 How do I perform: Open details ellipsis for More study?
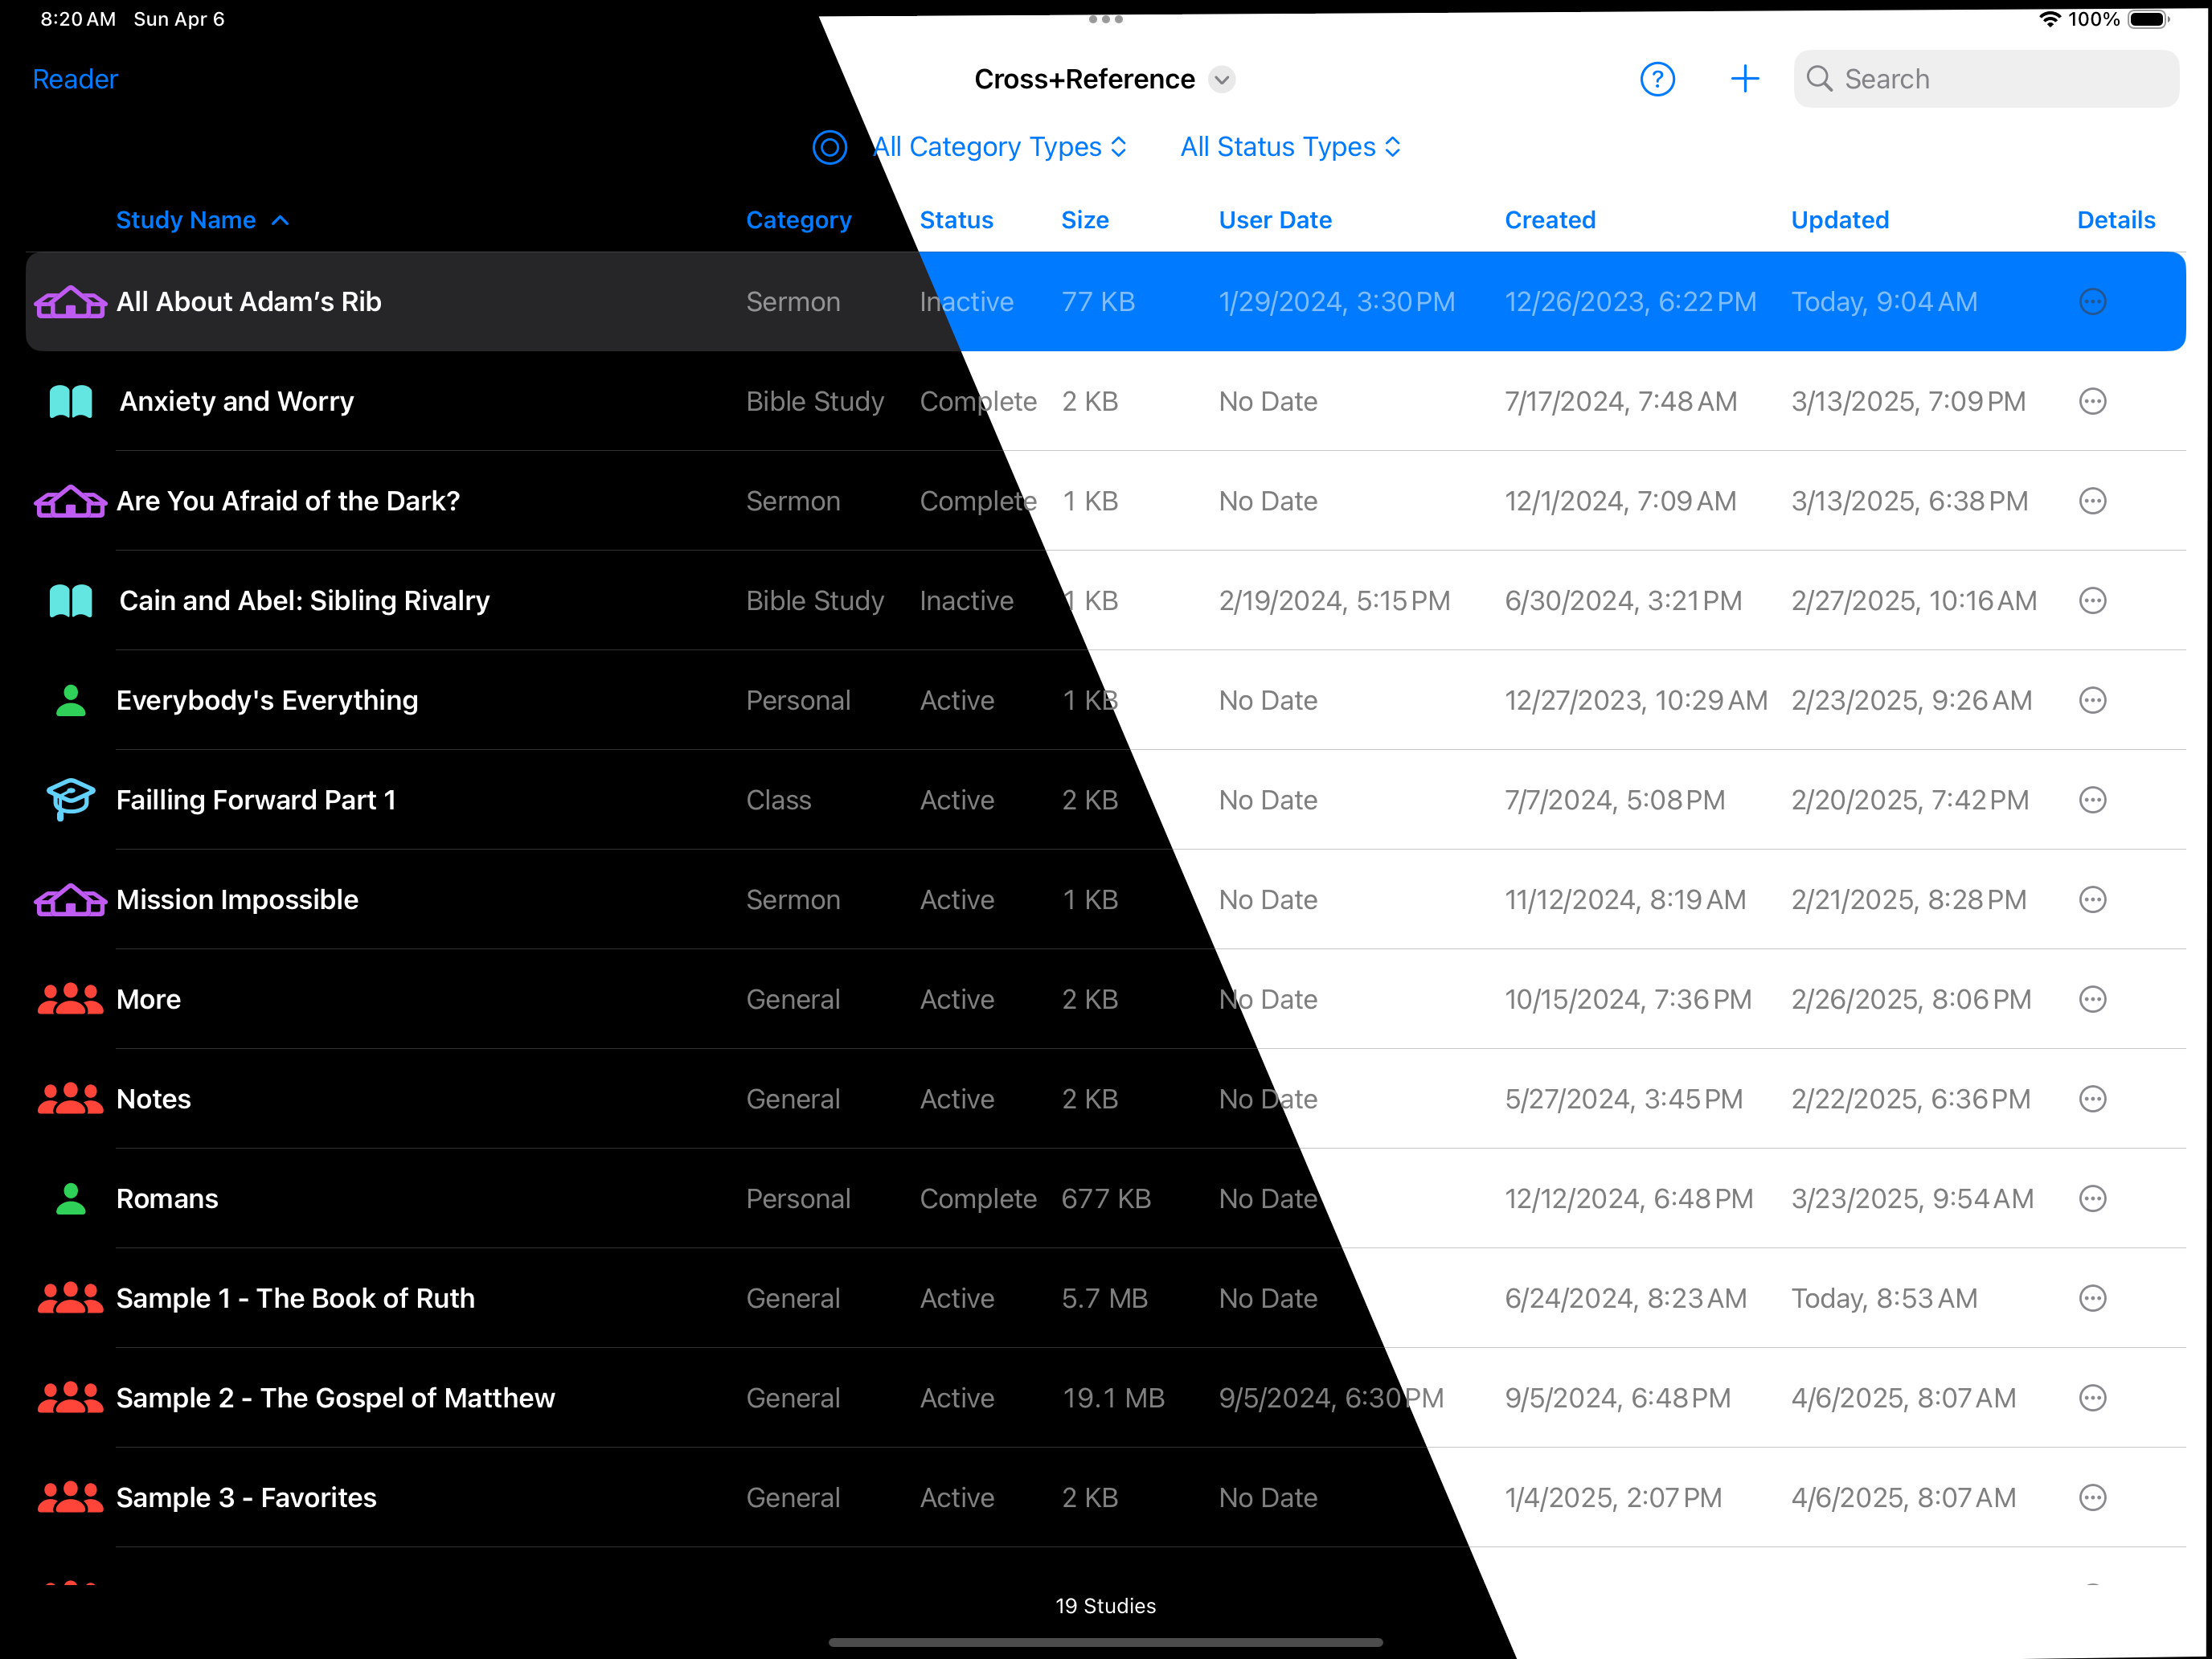2092,1000
